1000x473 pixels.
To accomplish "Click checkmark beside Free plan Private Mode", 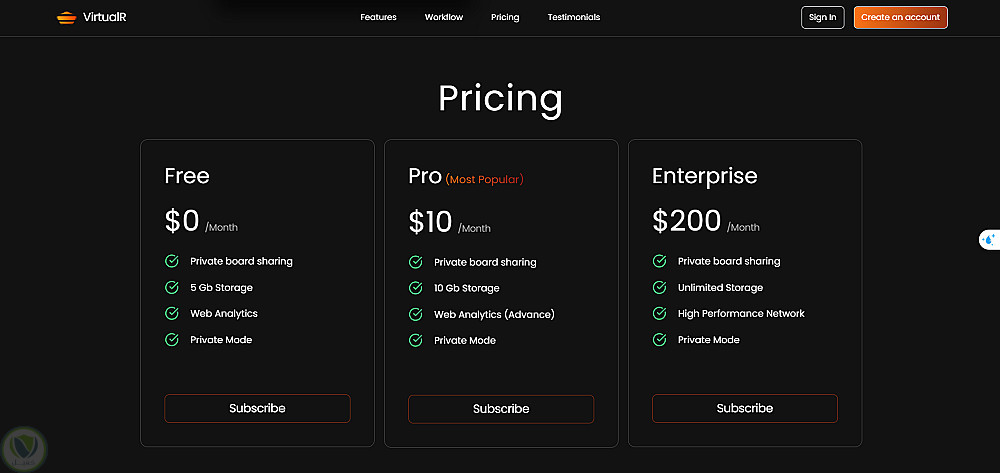I will pos(172,340).
